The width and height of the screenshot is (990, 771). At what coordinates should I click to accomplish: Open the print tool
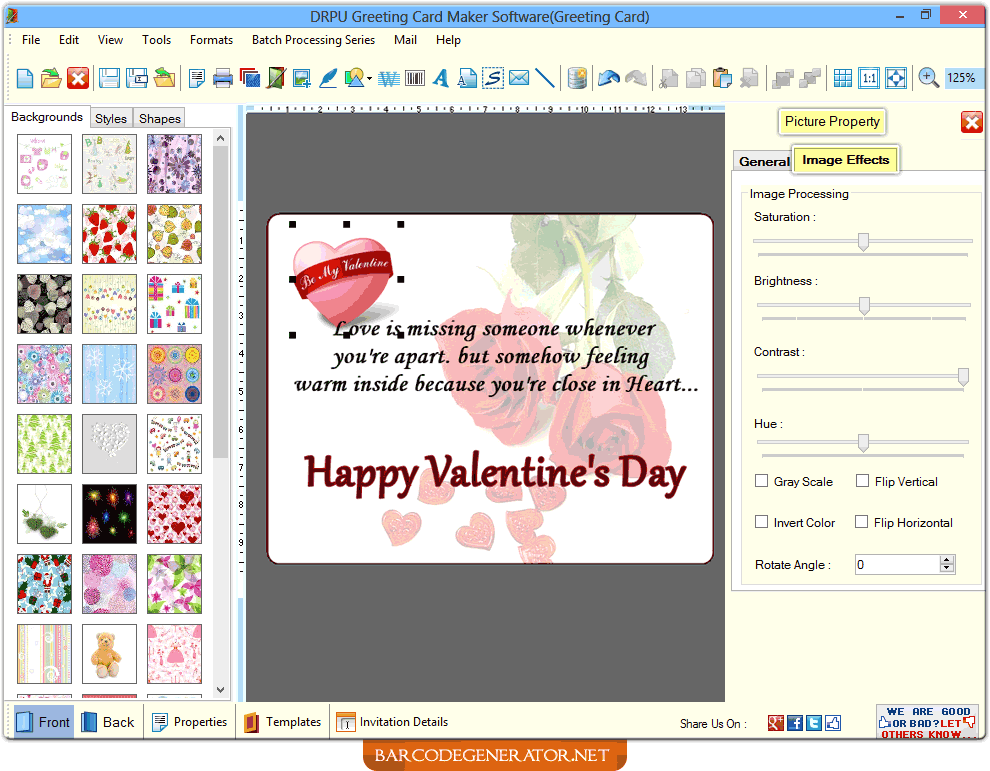click(x=221, y=77)
